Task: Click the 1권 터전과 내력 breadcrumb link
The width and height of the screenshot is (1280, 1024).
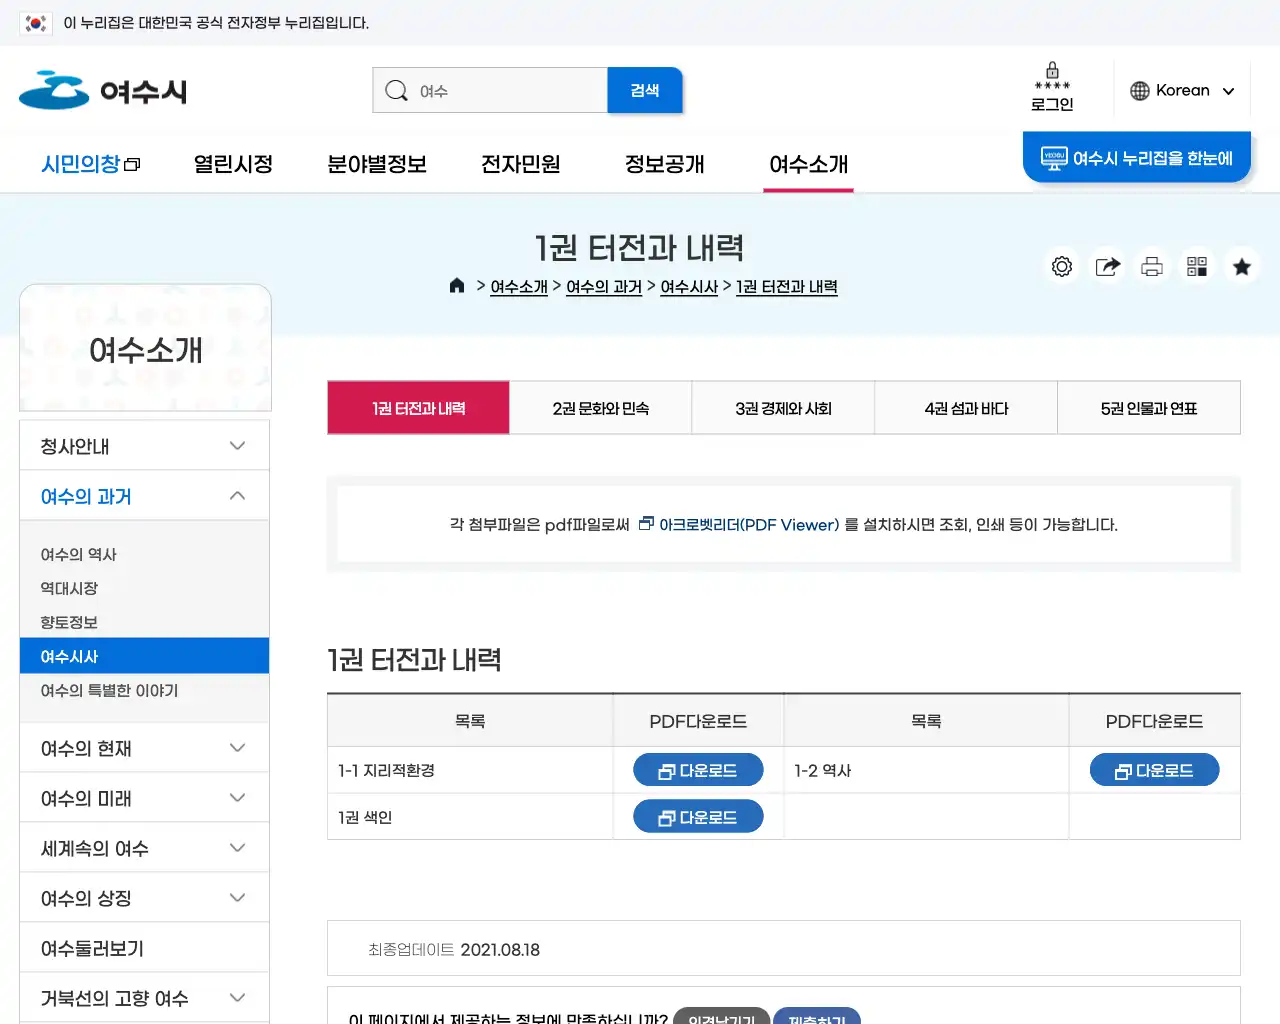Action: tap(787, 287)
